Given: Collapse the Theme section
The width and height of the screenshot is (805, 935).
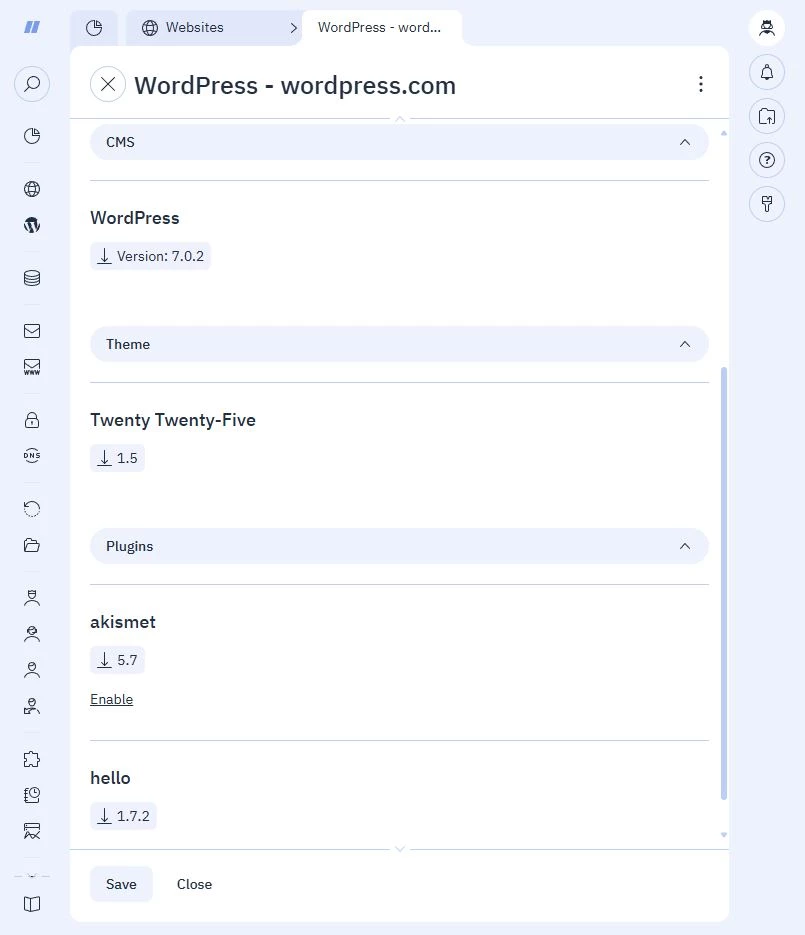Looking at the screenshot, I should click(x=685, y=344).
